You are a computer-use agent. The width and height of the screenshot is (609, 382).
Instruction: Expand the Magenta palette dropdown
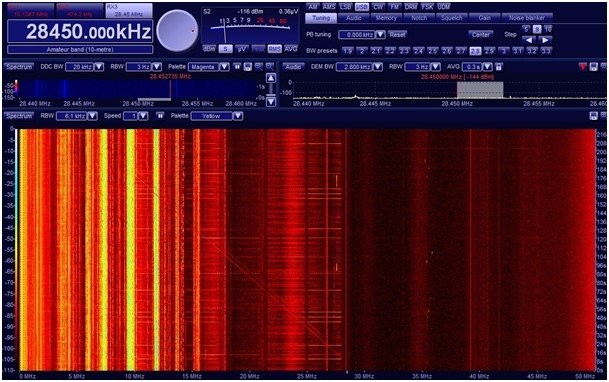click(224, 67)
